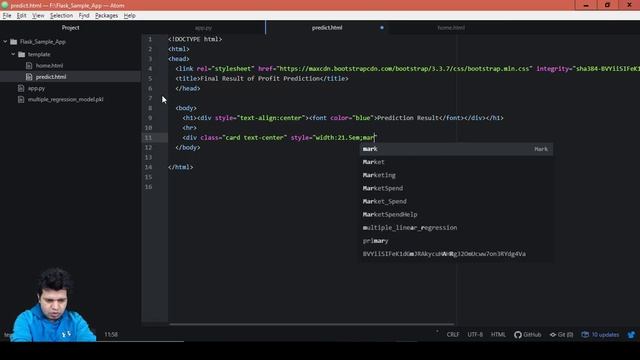Change CRLF line ending in status bar
This screenshot has width=640, height=360.
tap(453, 334)
